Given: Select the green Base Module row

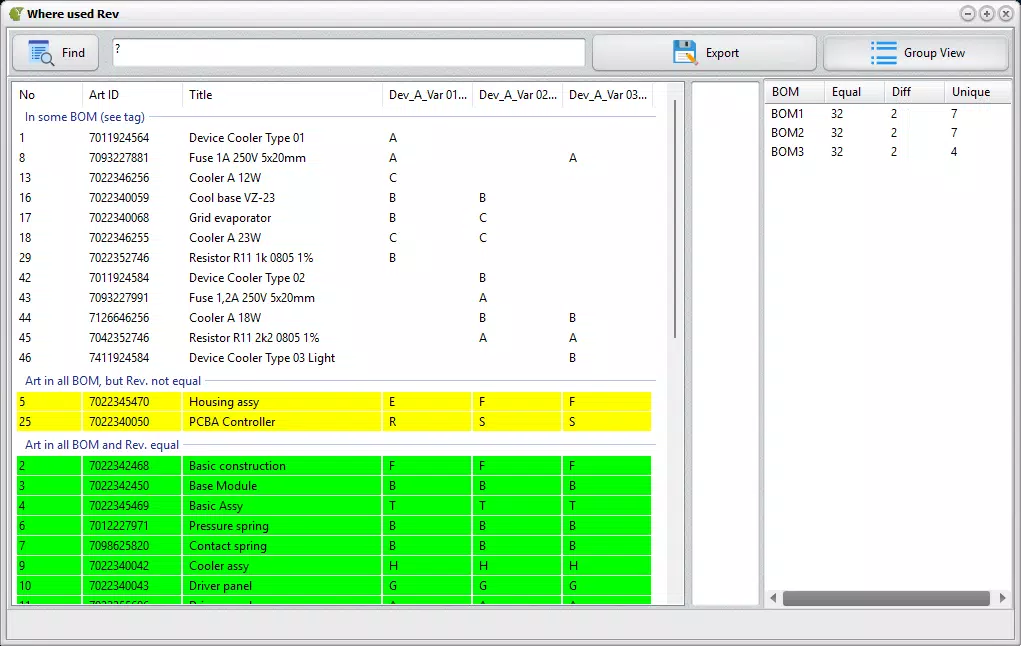Looking at the screenshot, I should 334,486.
